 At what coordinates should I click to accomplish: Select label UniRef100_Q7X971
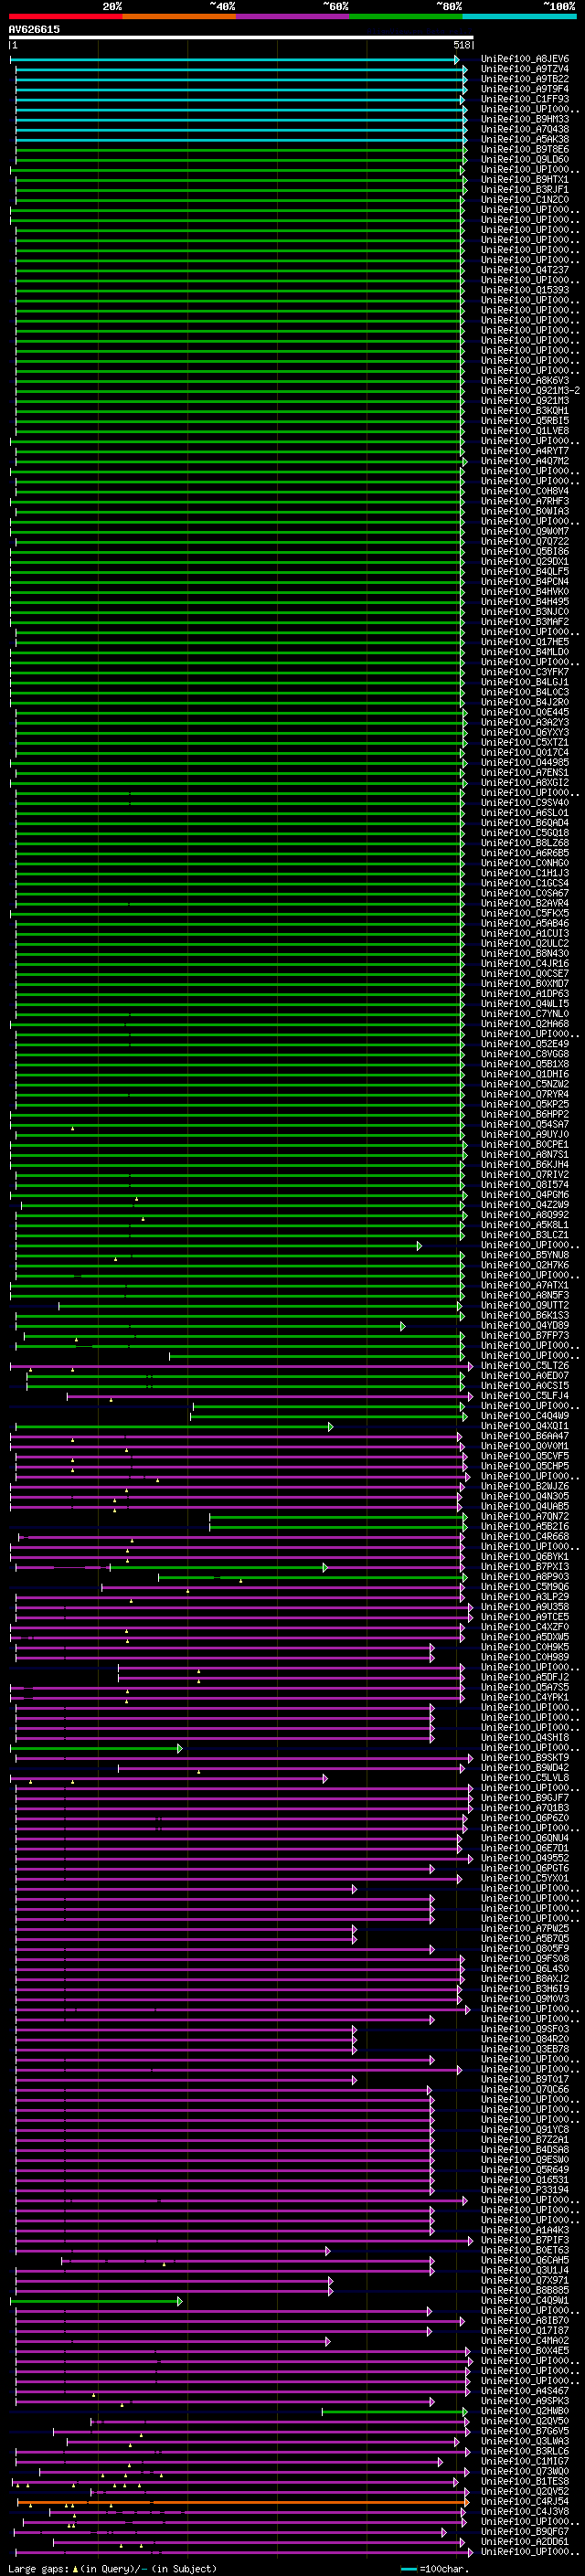click(x=525, y=2280)
